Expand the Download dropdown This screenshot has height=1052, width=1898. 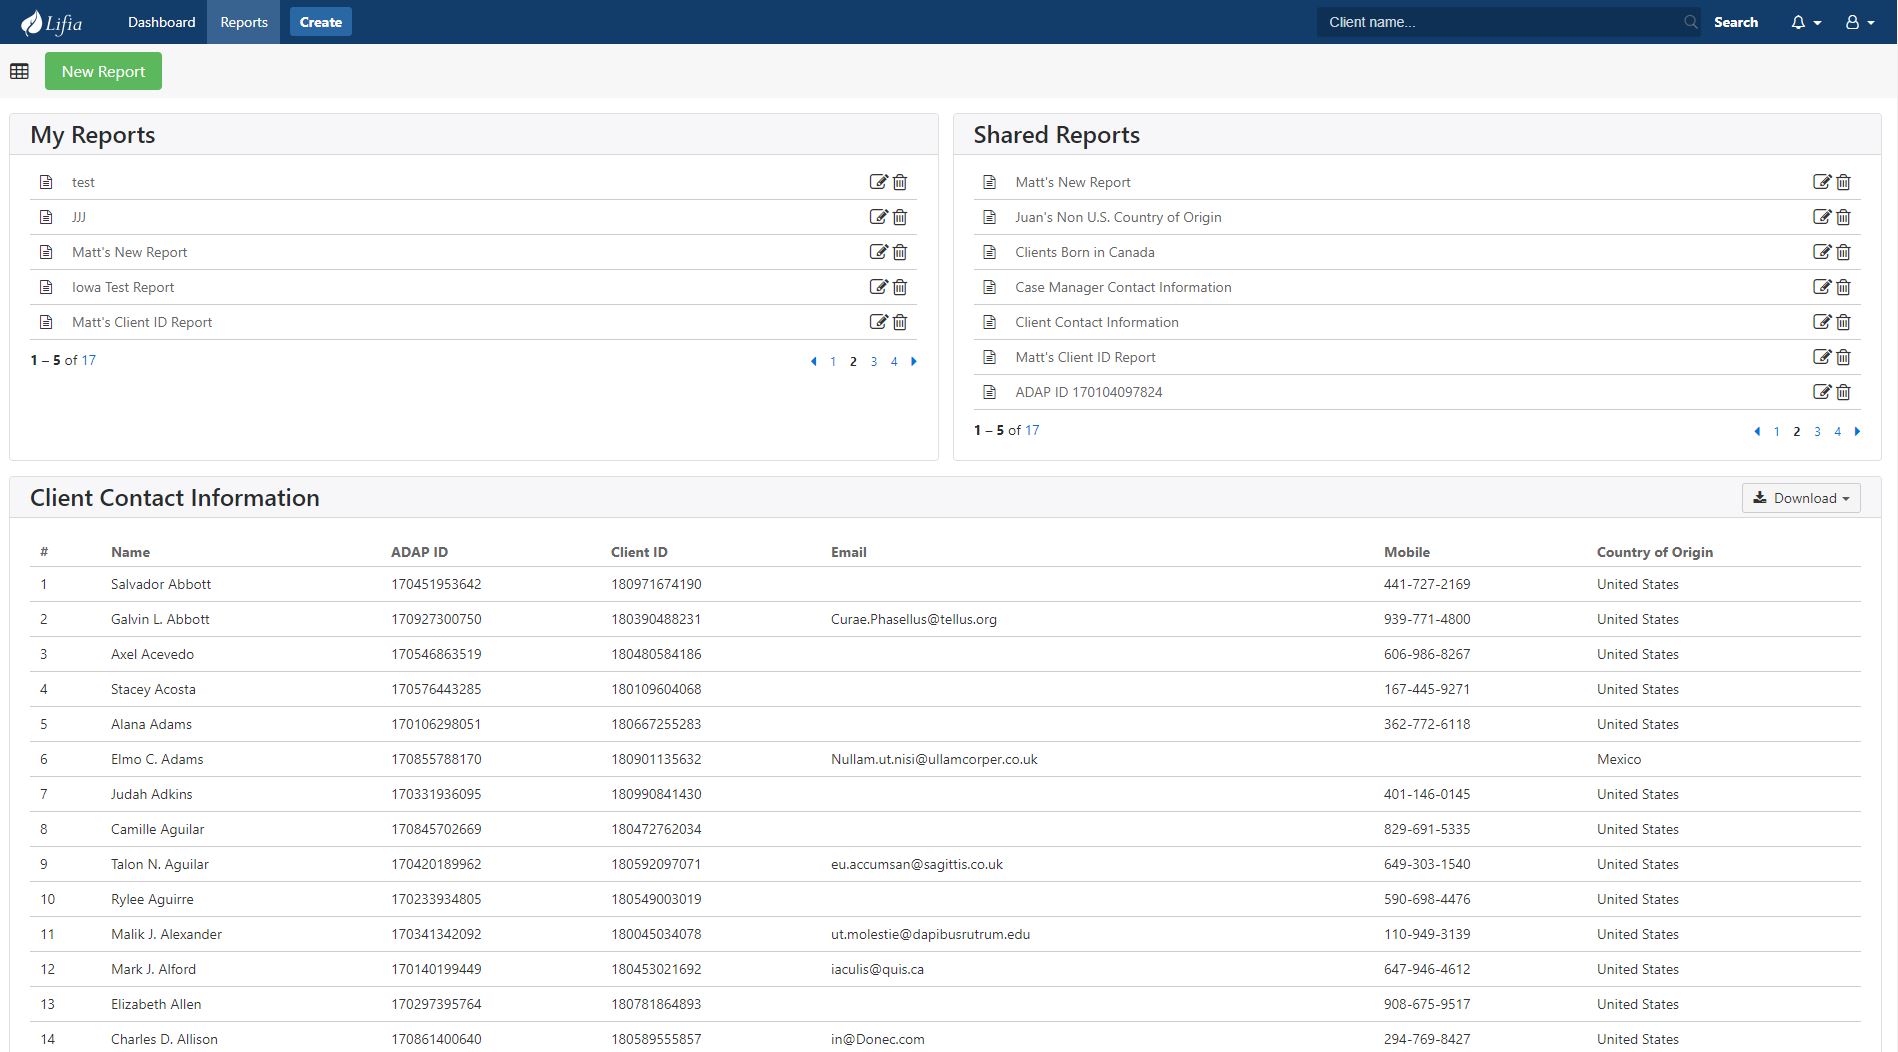click(1801, 498)
